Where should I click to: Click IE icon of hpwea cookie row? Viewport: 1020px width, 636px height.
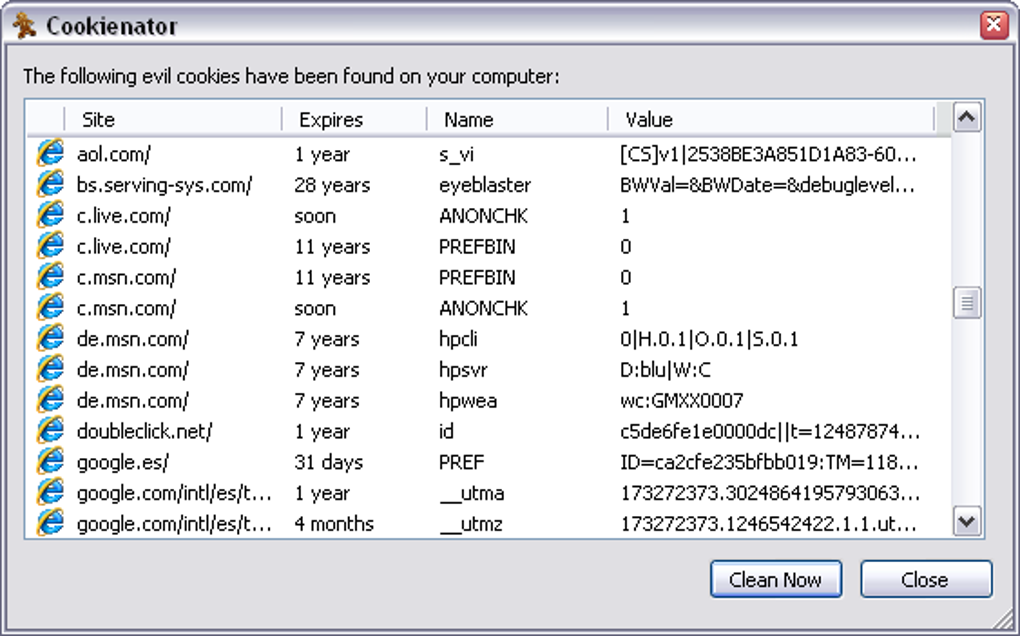pos(50,400)
